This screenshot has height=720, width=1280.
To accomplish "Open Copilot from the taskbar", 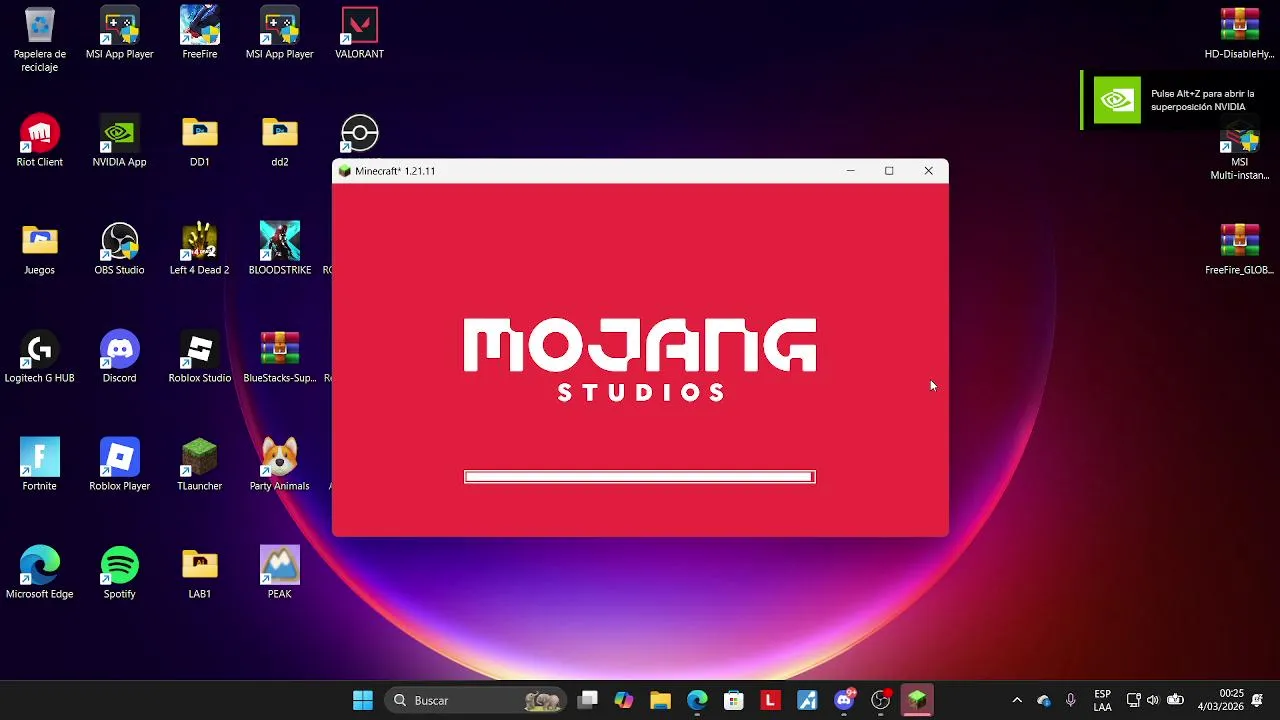I will click(x=624, y=700).
